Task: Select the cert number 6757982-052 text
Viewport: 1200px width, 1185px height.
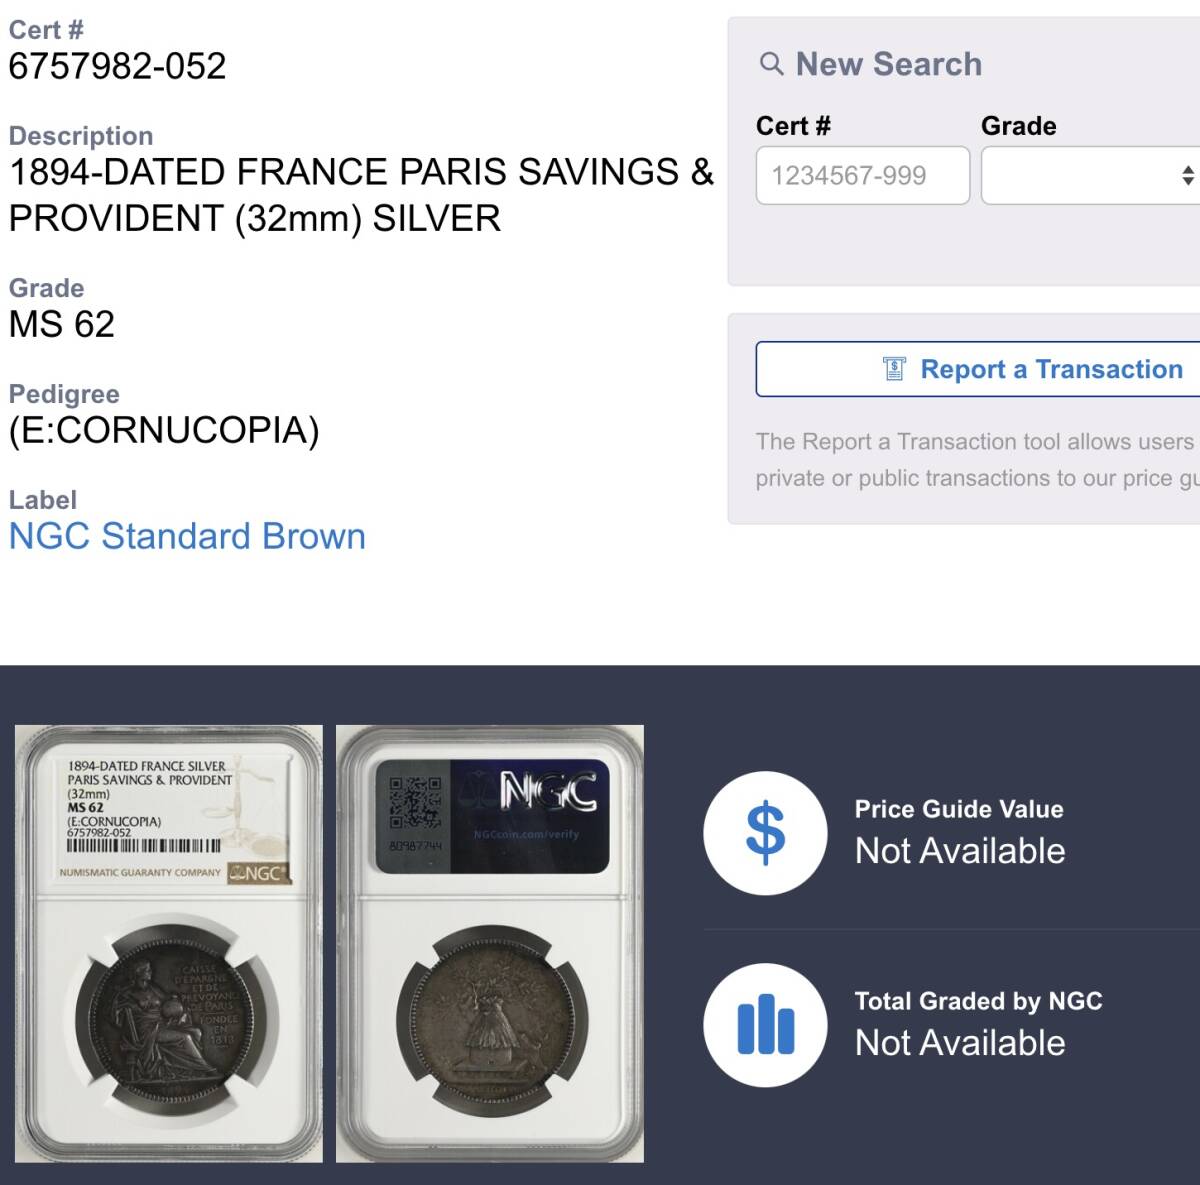Action: click(117, 66)
